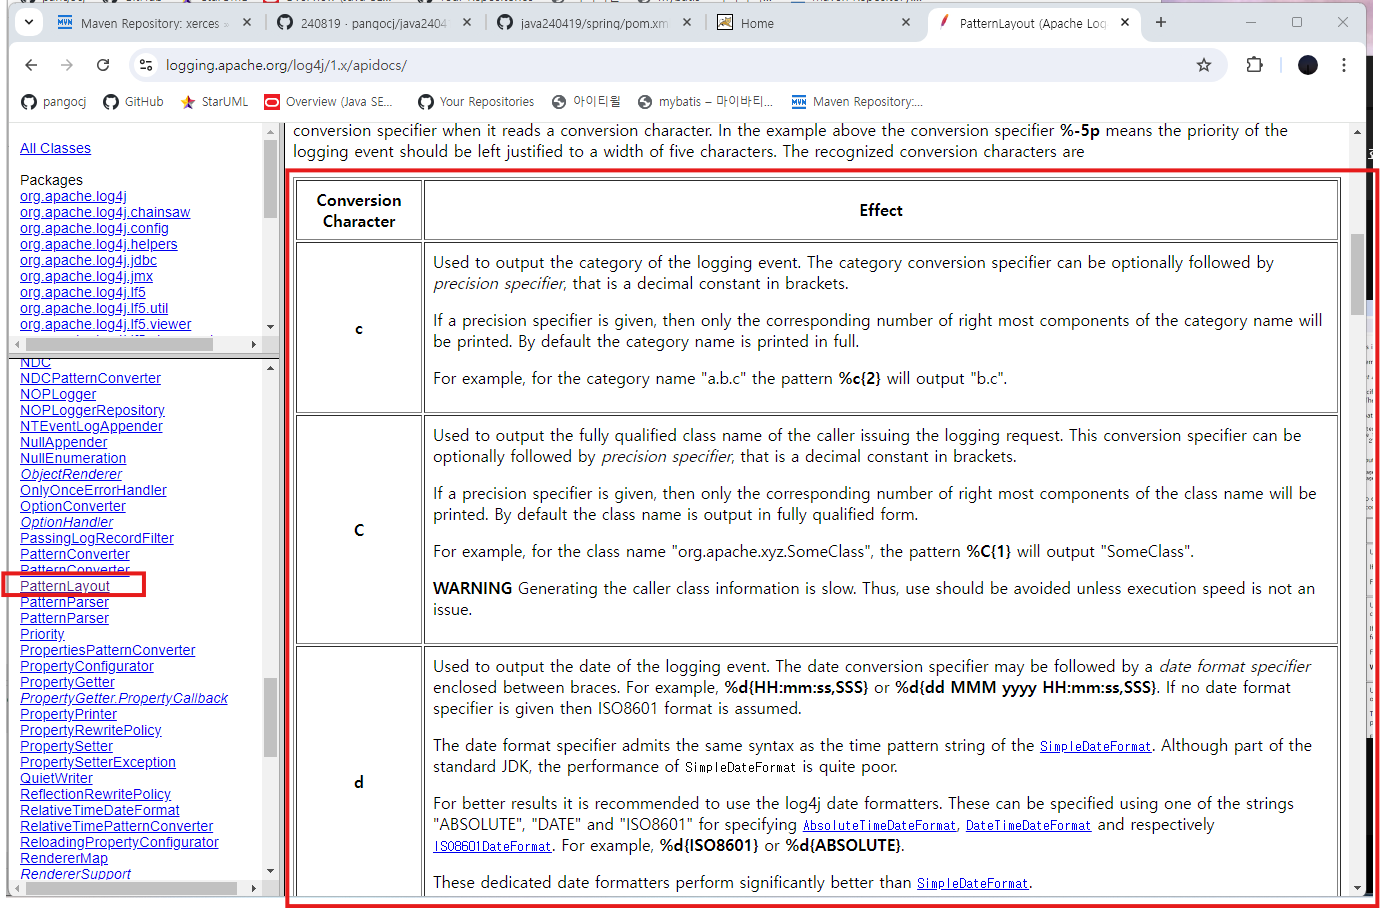Select the PatternLayout Apache Log tab
This screenshot has height=908, width=1380.
[x=1032, y=23]
